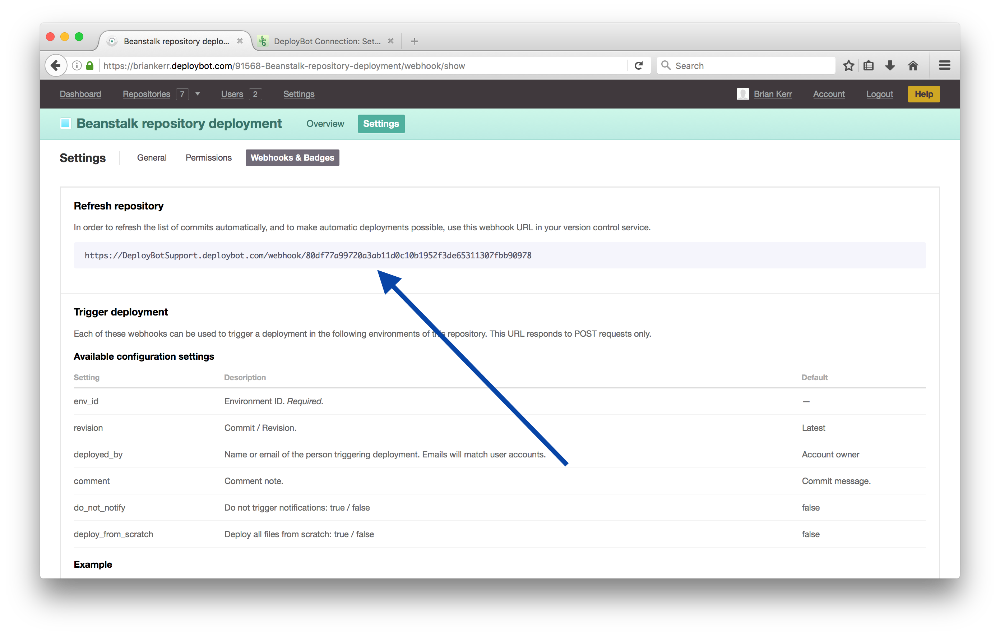Click the green padlock security icon
Image resolution: width=1000 pixels, height=636 pixels.
pyautogui.click(x=89, y=66)
